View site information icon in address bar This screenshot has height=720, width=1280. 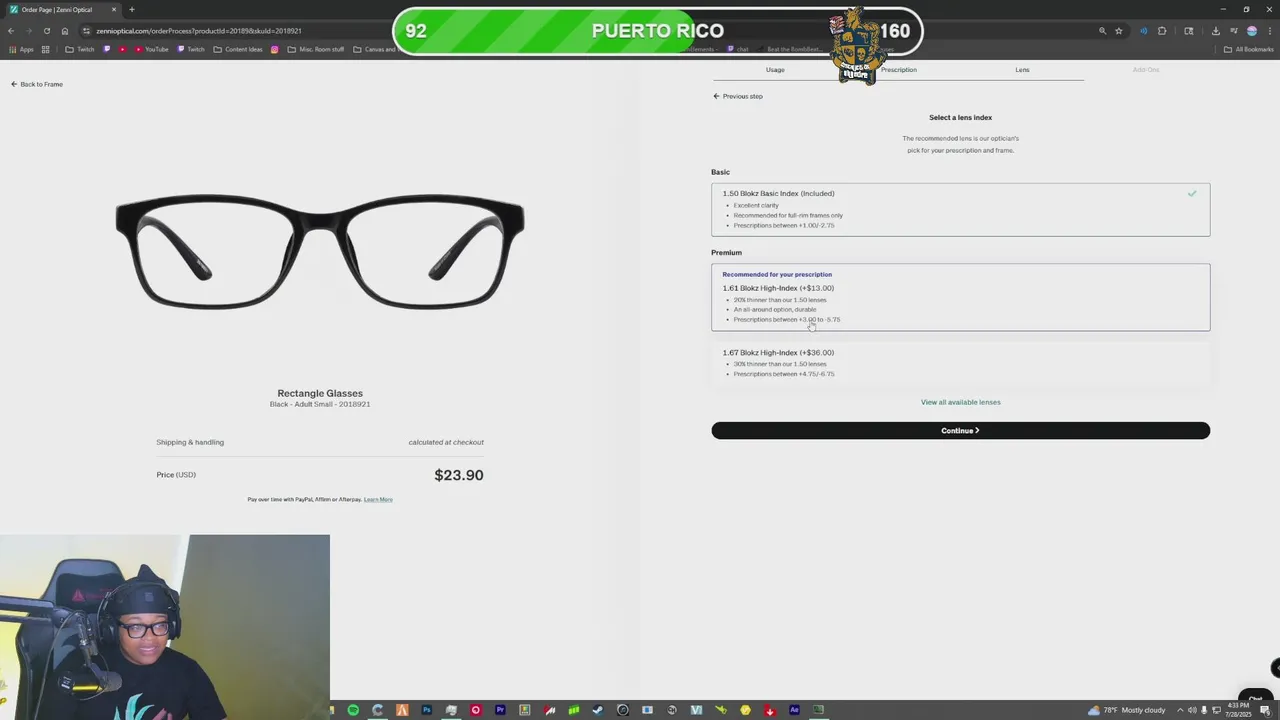pyautogui.click(x=87, y=31)
